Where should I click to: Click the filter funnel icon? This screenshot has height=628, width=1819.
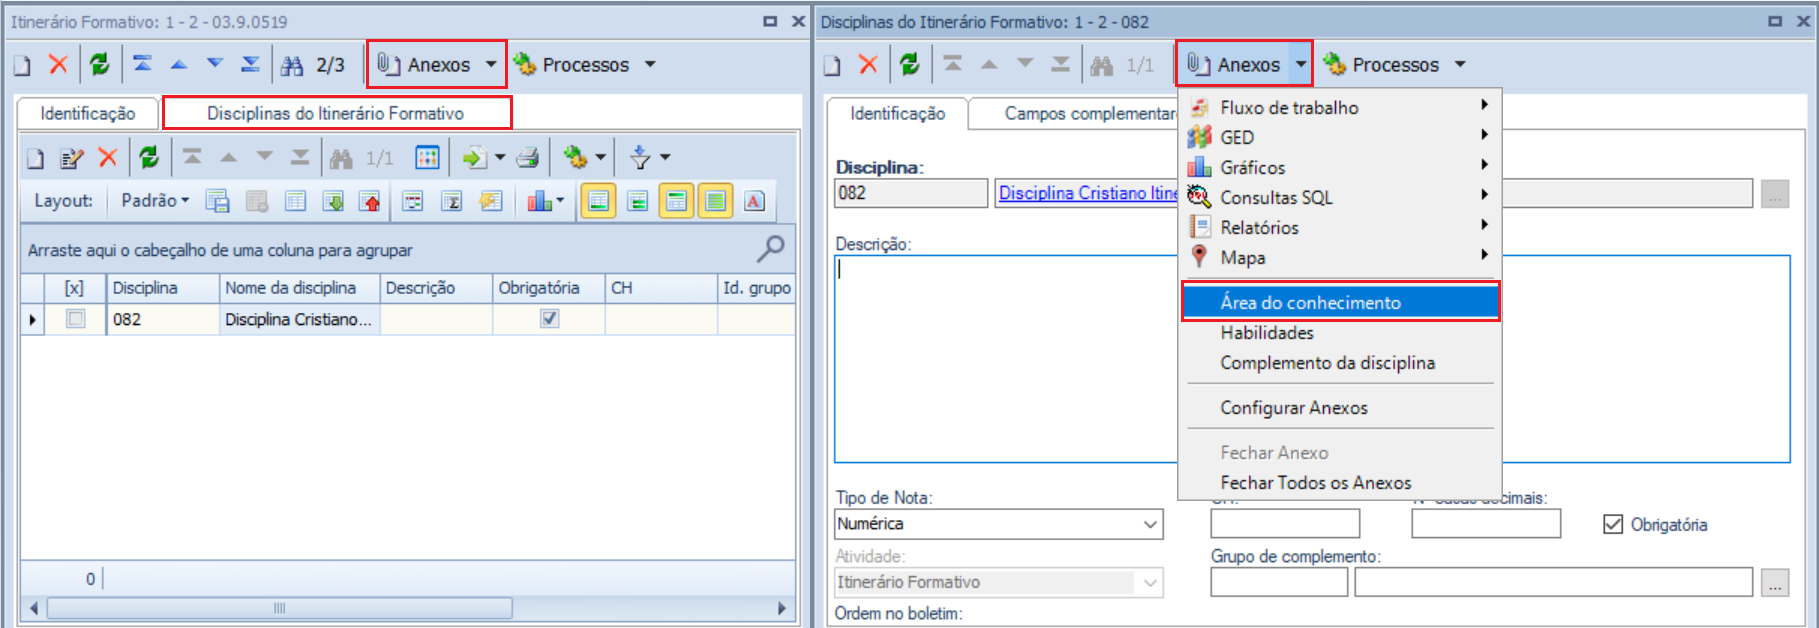pos(640,158)
